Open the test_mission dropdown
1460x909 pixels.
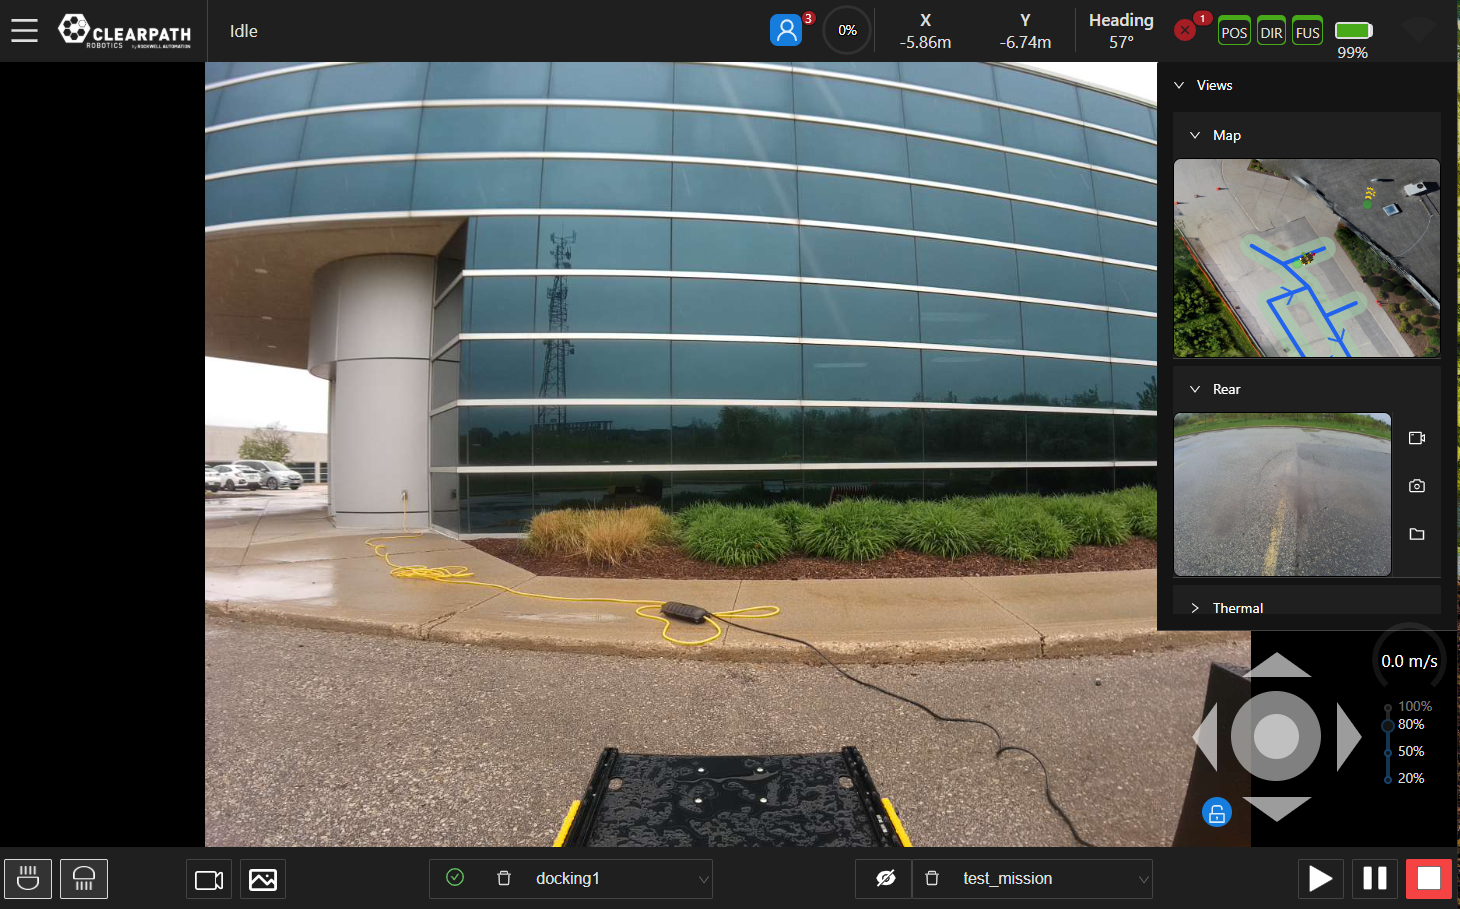[x=1143, y=879]
